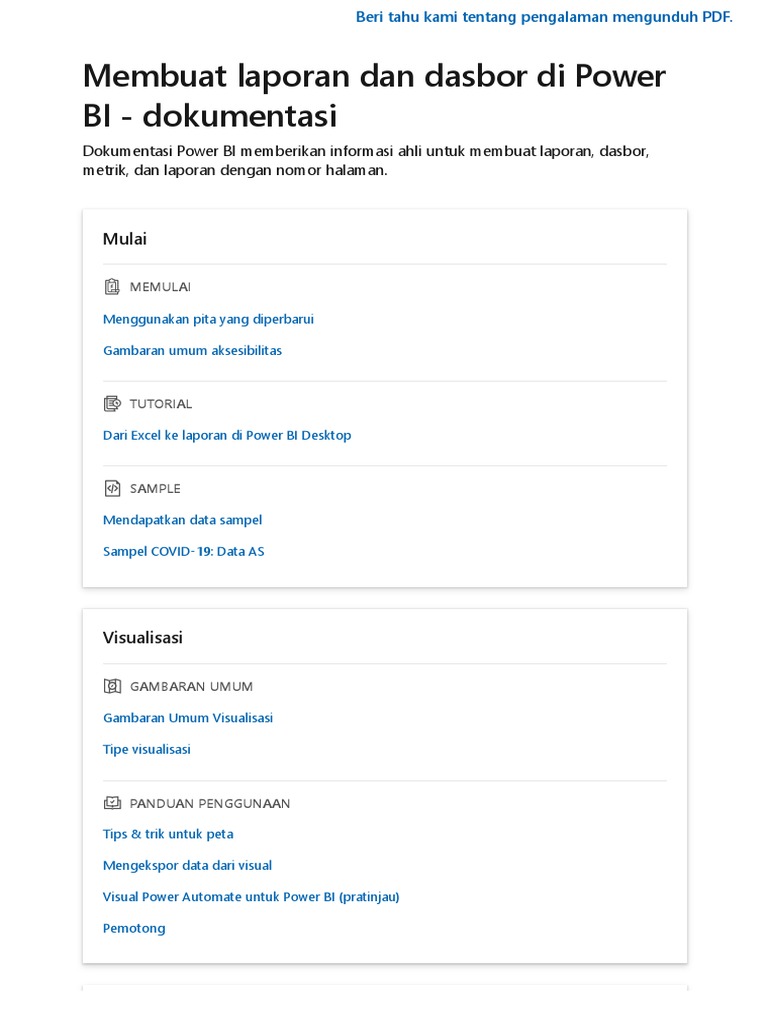Click the Mulai card heading
This screenshot has height=1024, width=768.
click(x=125, y=239)
